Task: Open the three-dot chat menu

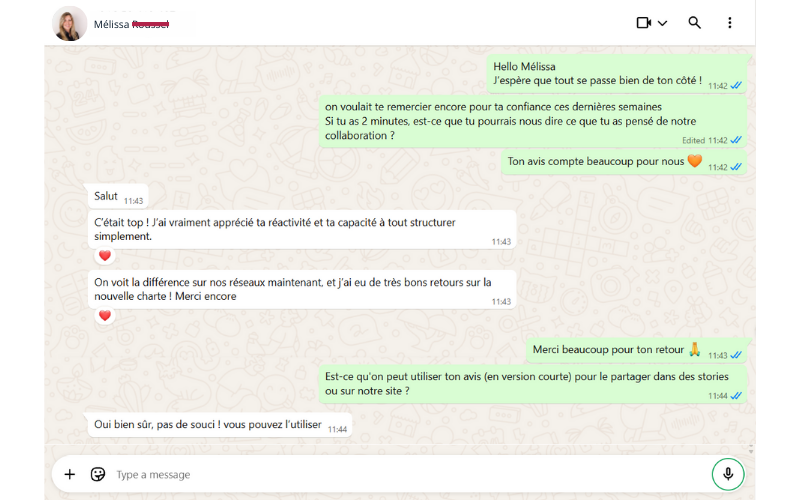Action: (x=730, y=22)
